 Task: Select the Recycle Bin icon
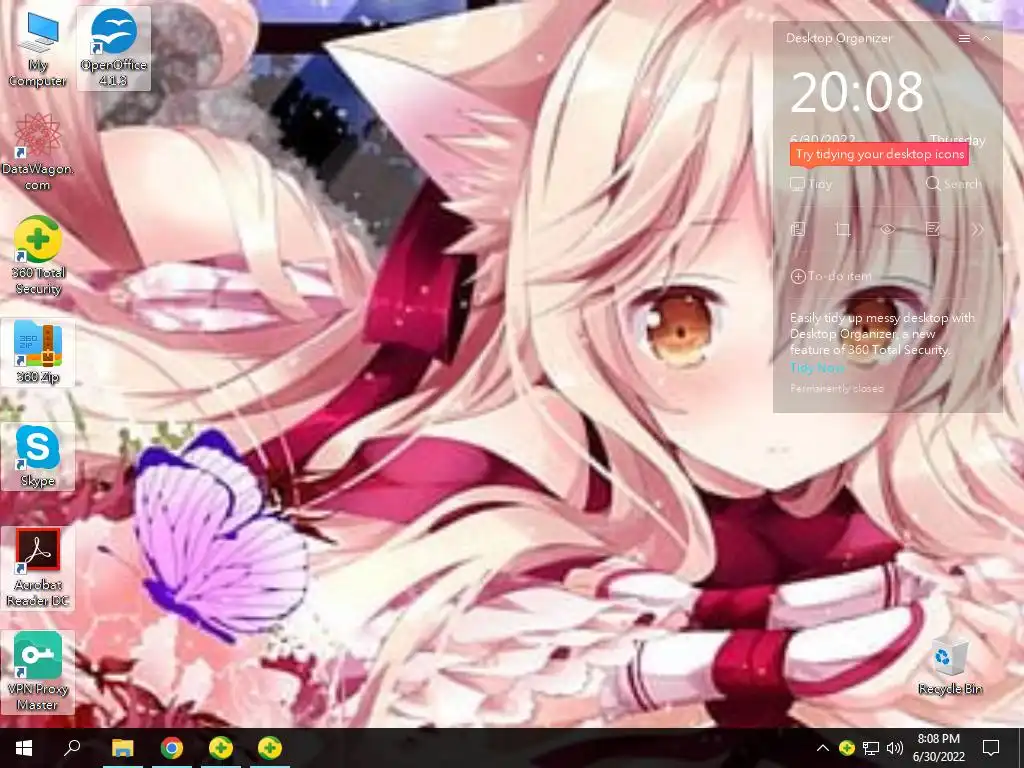[950, 666]
